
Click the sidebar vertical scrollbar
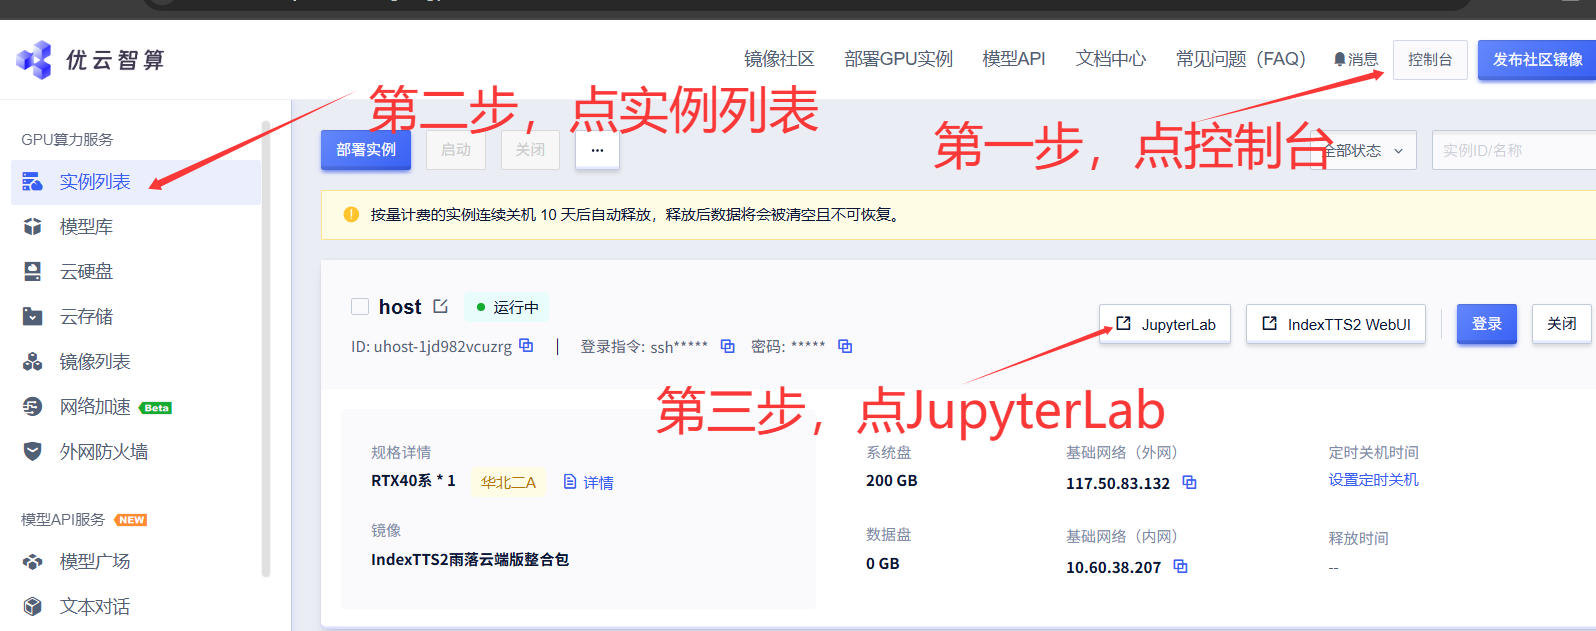pyautogui.click(x=266, y=350)
